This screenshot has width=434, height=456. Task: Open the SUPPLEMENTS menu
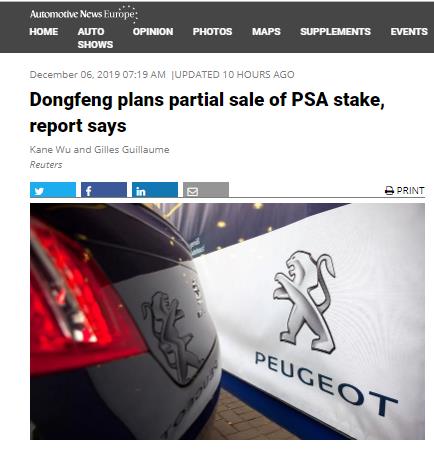(335, 31)
